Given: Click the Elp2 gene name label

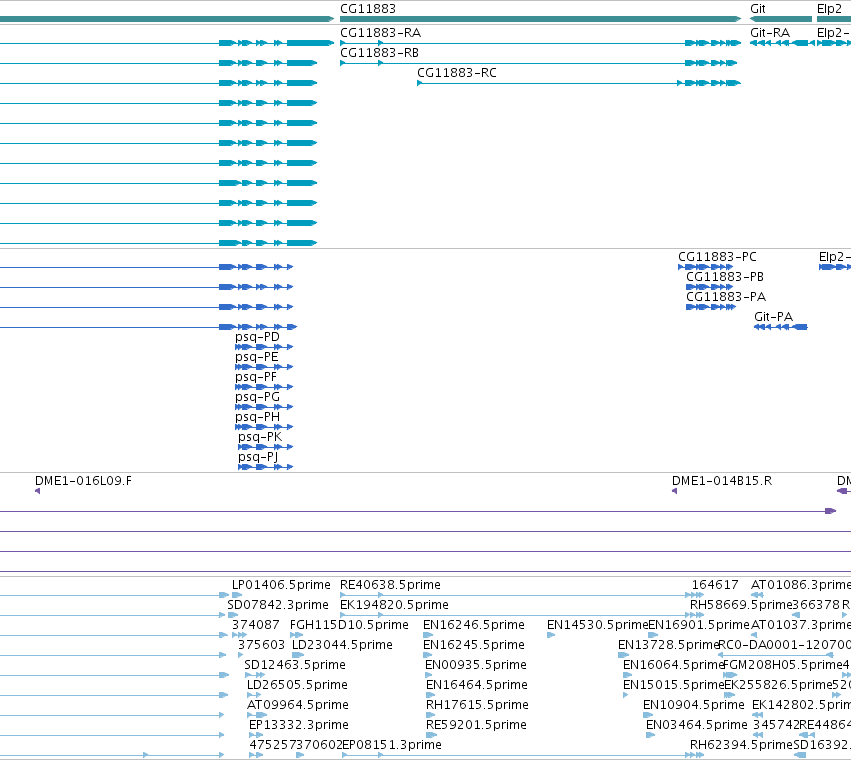Looking at the screenshot, I should [x=829, y=9].
